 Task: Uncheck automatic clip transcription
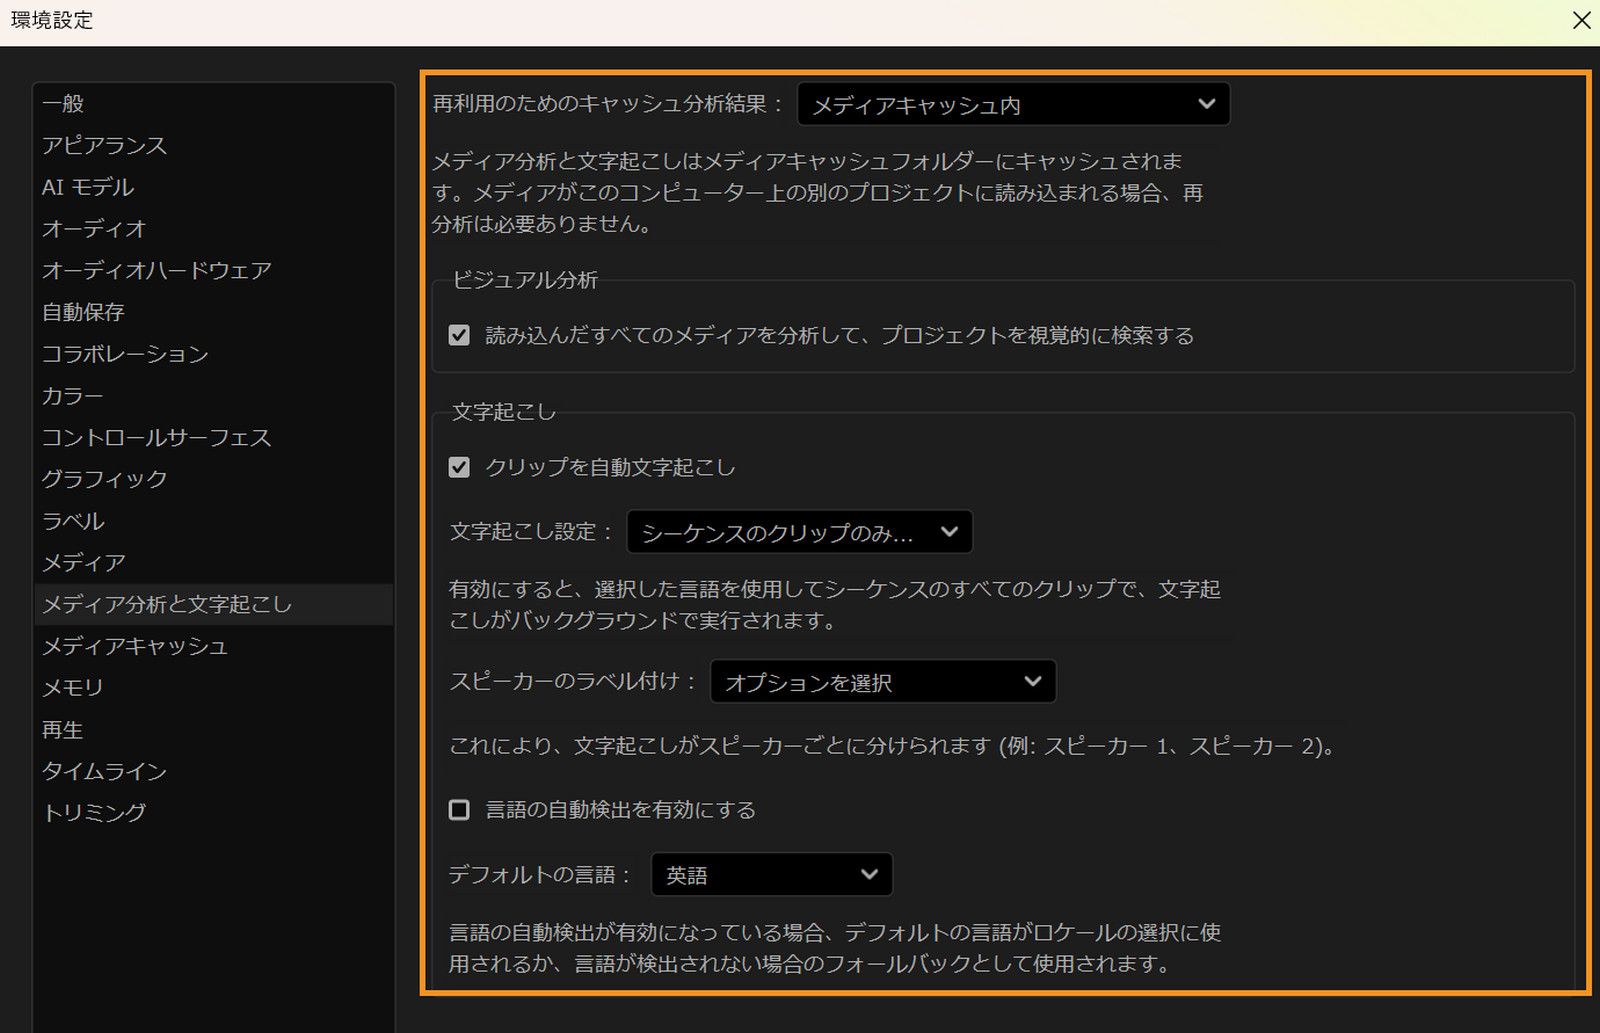tap(459, 467)
